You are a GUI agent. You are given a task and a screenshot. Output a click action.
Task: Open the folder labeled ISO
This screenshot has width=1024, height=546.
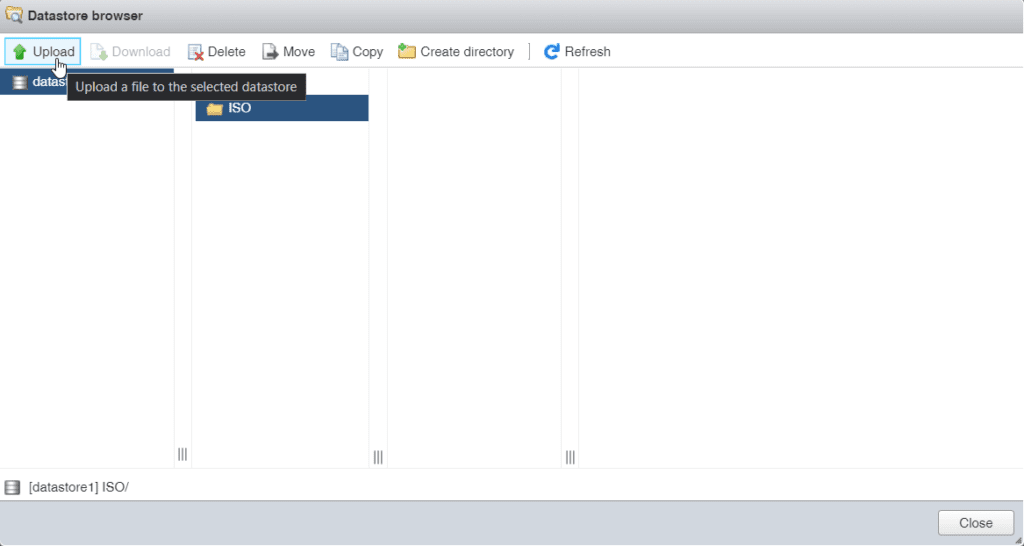pyautogui.click(x=240, y=108)
